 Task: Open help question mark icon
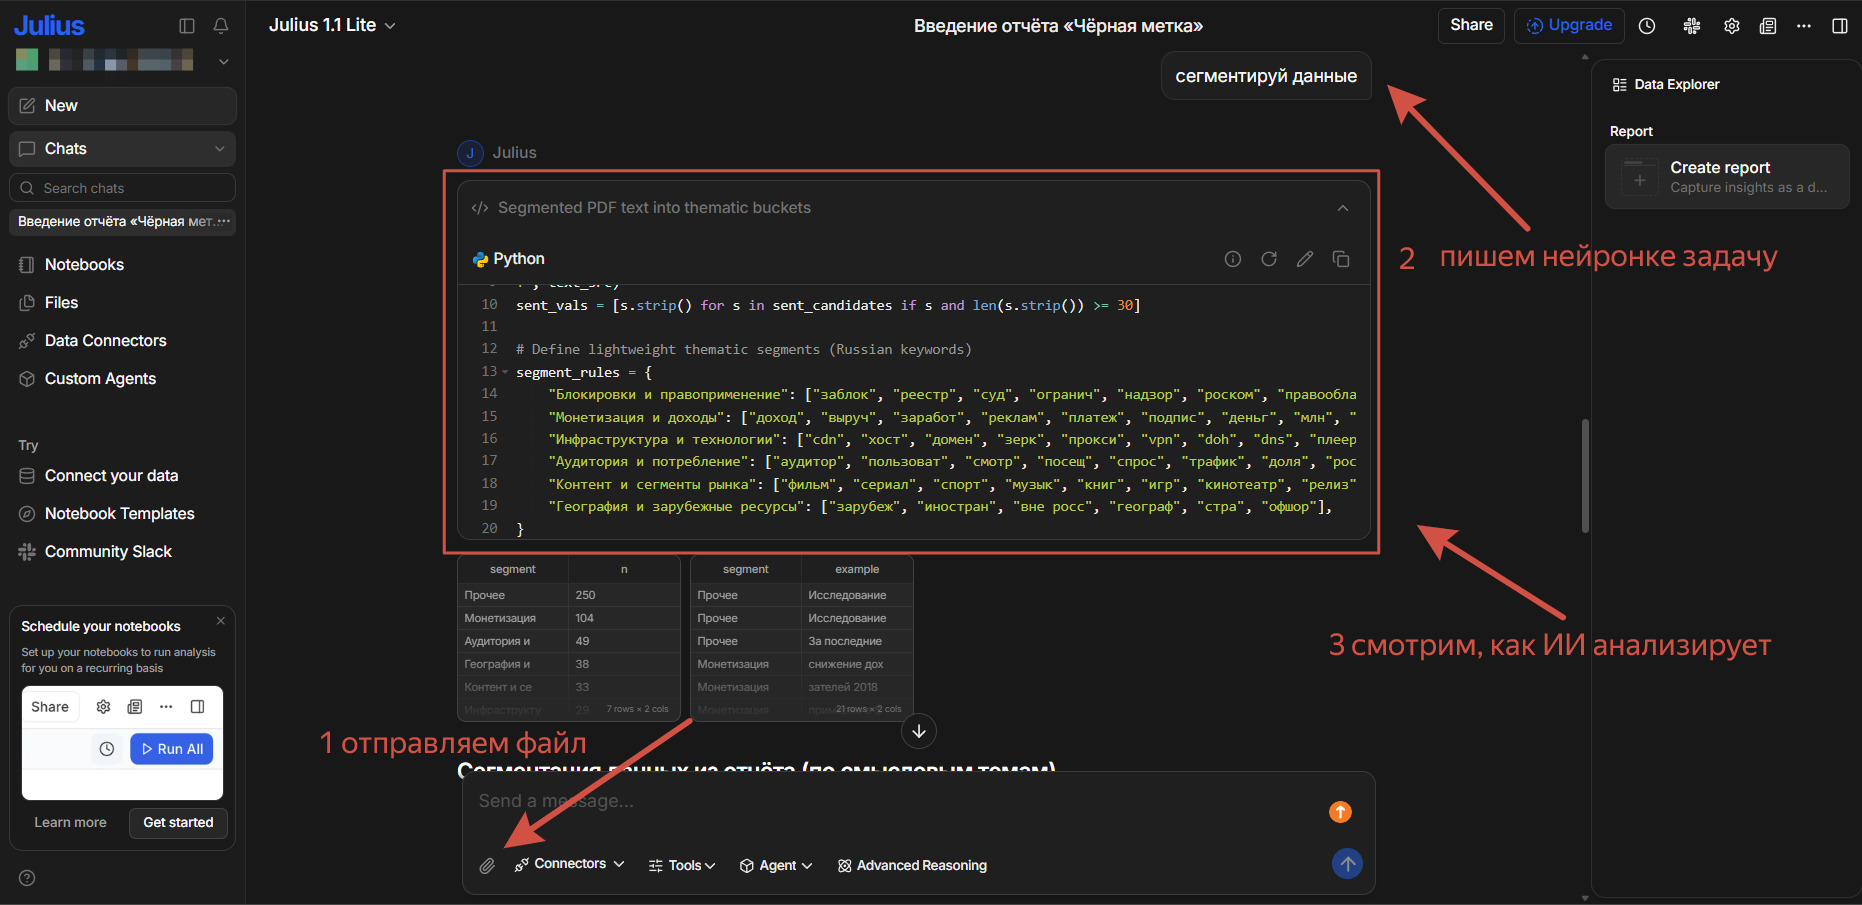27,878
